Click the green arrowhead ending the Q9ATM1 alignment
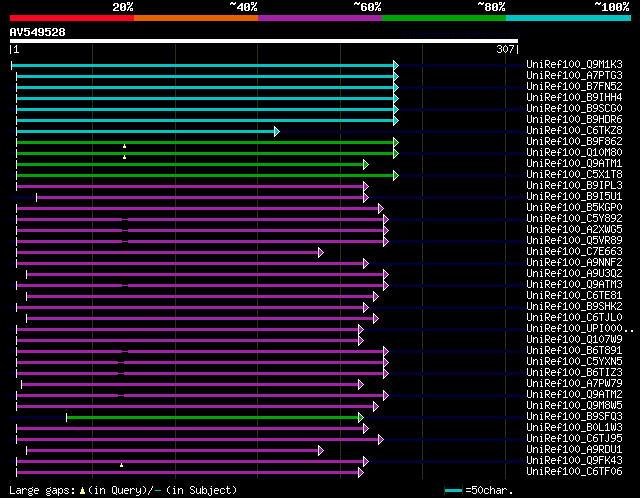The height and width of the screenshot is (498, 640). 366,165
